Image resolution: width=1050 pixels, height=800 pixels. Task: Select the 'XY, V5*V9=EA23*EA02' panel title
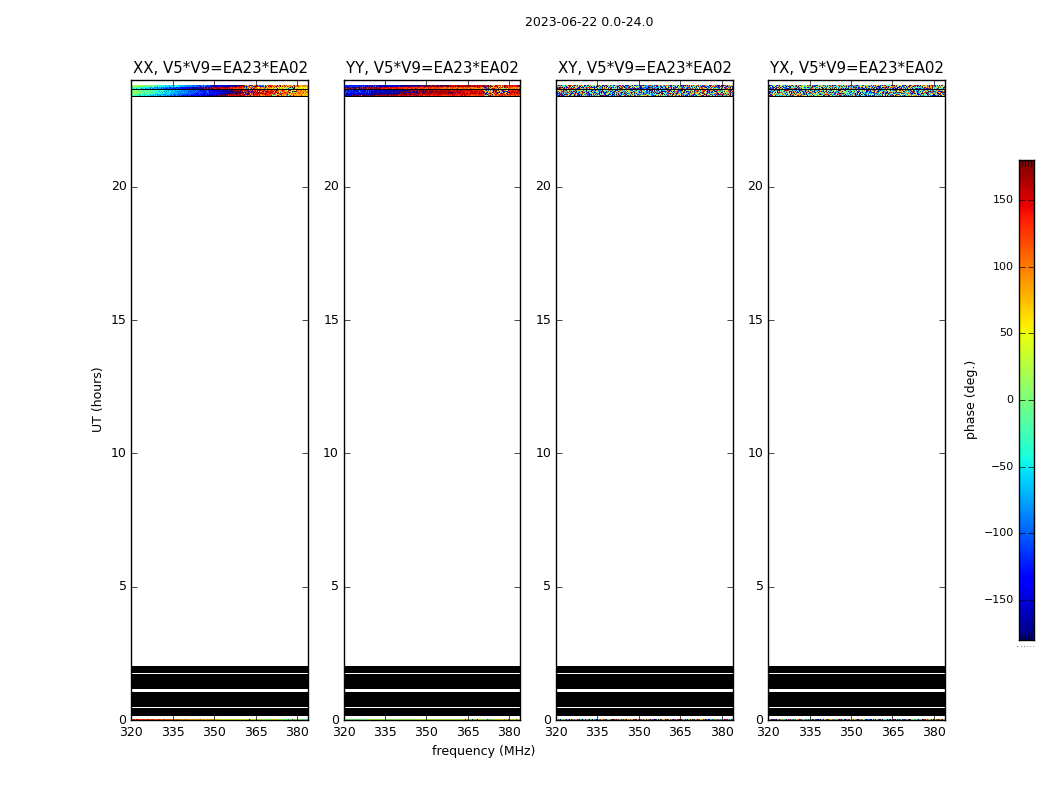(x=644, y=68)
